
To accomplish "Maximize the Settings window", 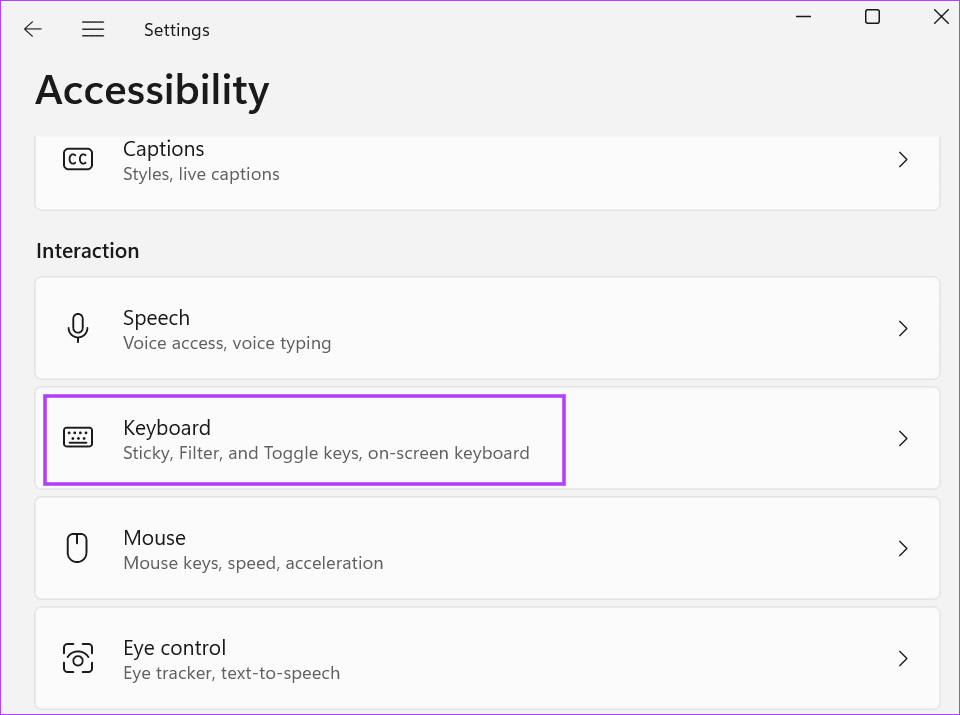I will click(872, 17).
